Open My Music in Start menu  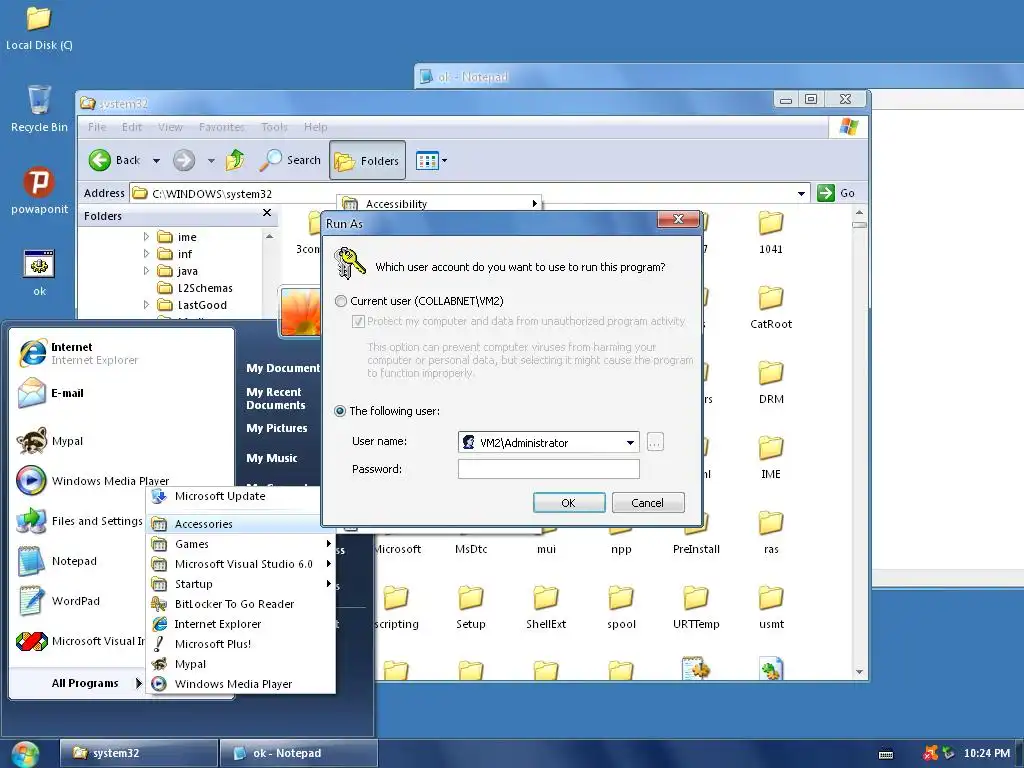[272, 458]
